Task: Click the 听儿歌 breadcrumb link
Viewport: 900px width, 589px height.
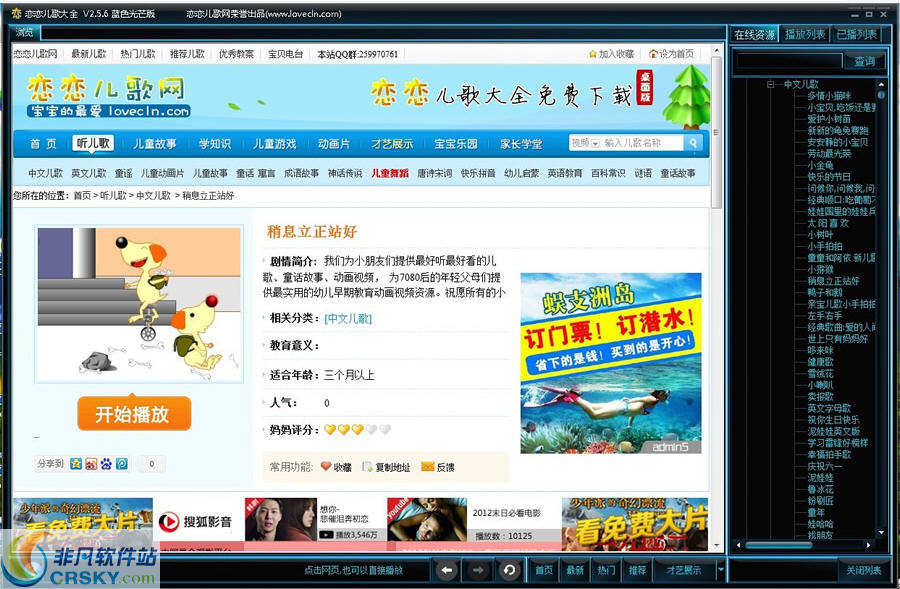Action: click(x=113, y=196)
